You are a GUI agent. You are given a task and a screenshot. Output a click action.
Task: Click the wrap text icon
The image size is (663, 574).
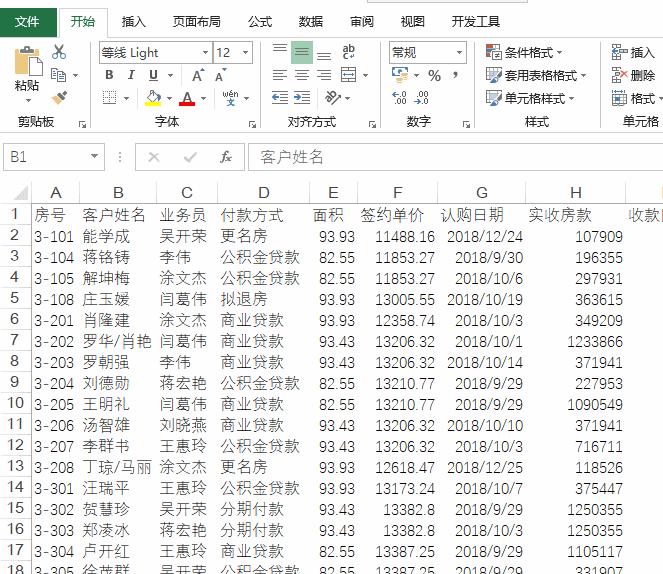point(349,52)
